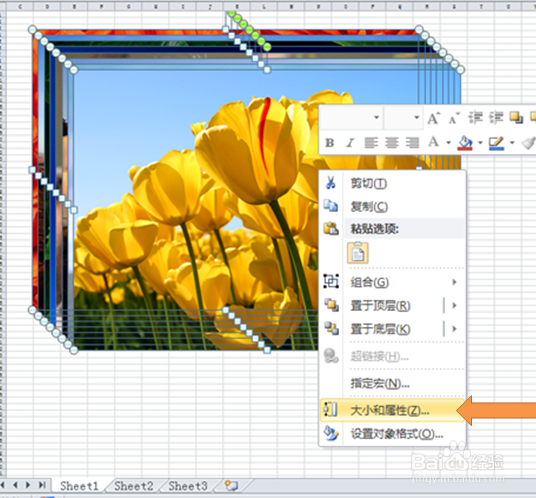This screenshot has height=498, width=536.
Task: Click the copy icon beside 复制(C)
Action: coord(331,206)
